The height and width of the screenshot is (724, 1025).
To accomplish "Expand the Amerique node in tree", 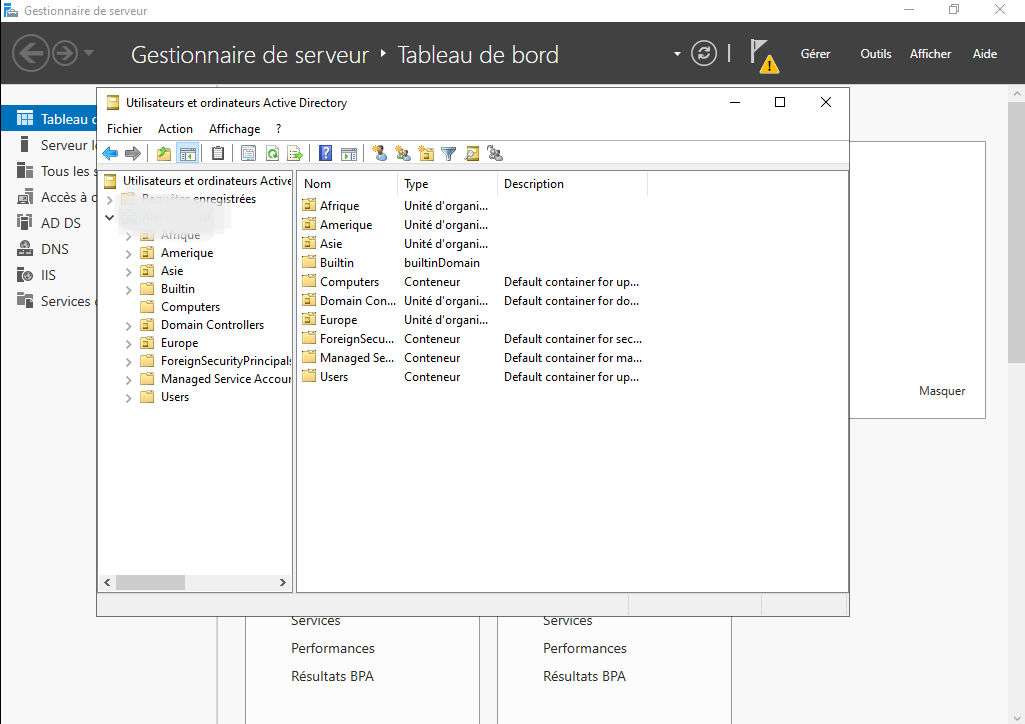I will pyautogui.click(x=128, y=254).
